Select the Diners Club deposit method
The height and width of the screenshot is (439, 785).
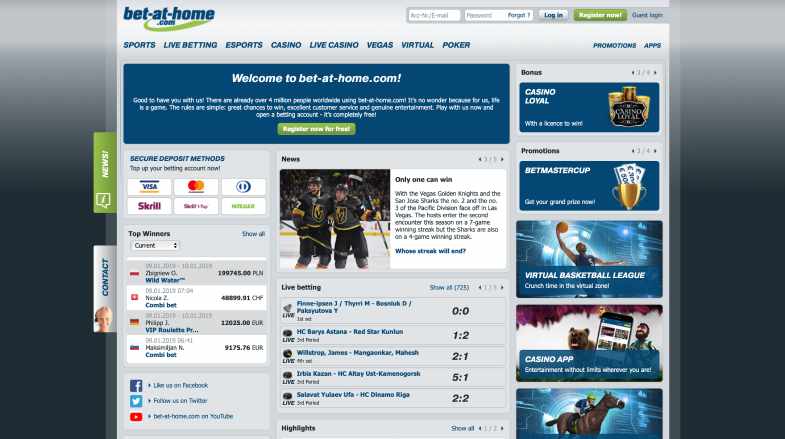coord(243,187)
